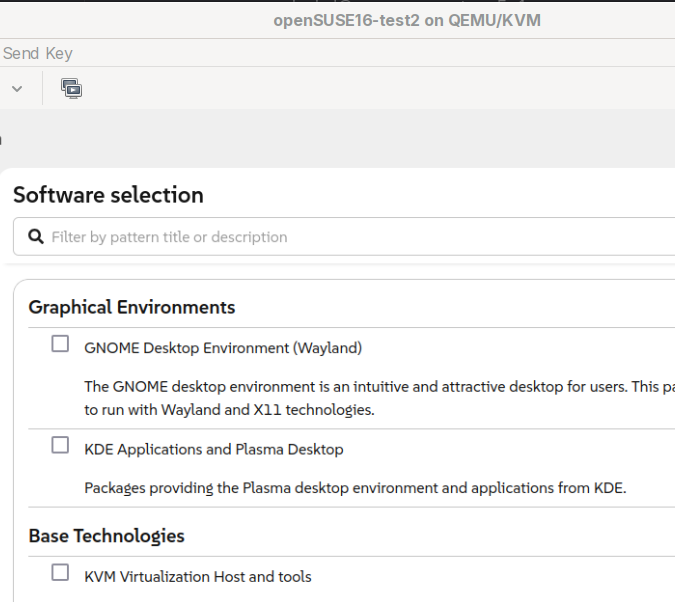This screenshot has height=602, width=675.
Task: Check KDE Applications and Plasma Desktop checkbox
Action: tap(60, 445)
